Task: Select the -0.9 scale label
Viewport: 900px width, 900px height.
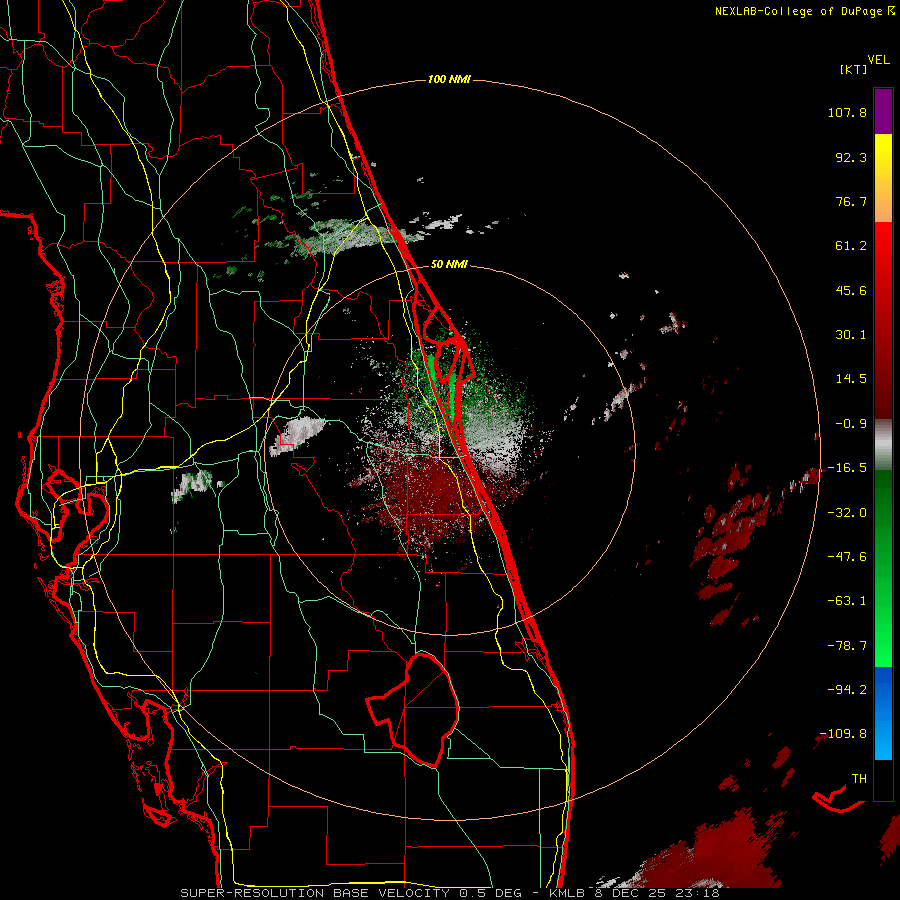Action: (851, 424)
